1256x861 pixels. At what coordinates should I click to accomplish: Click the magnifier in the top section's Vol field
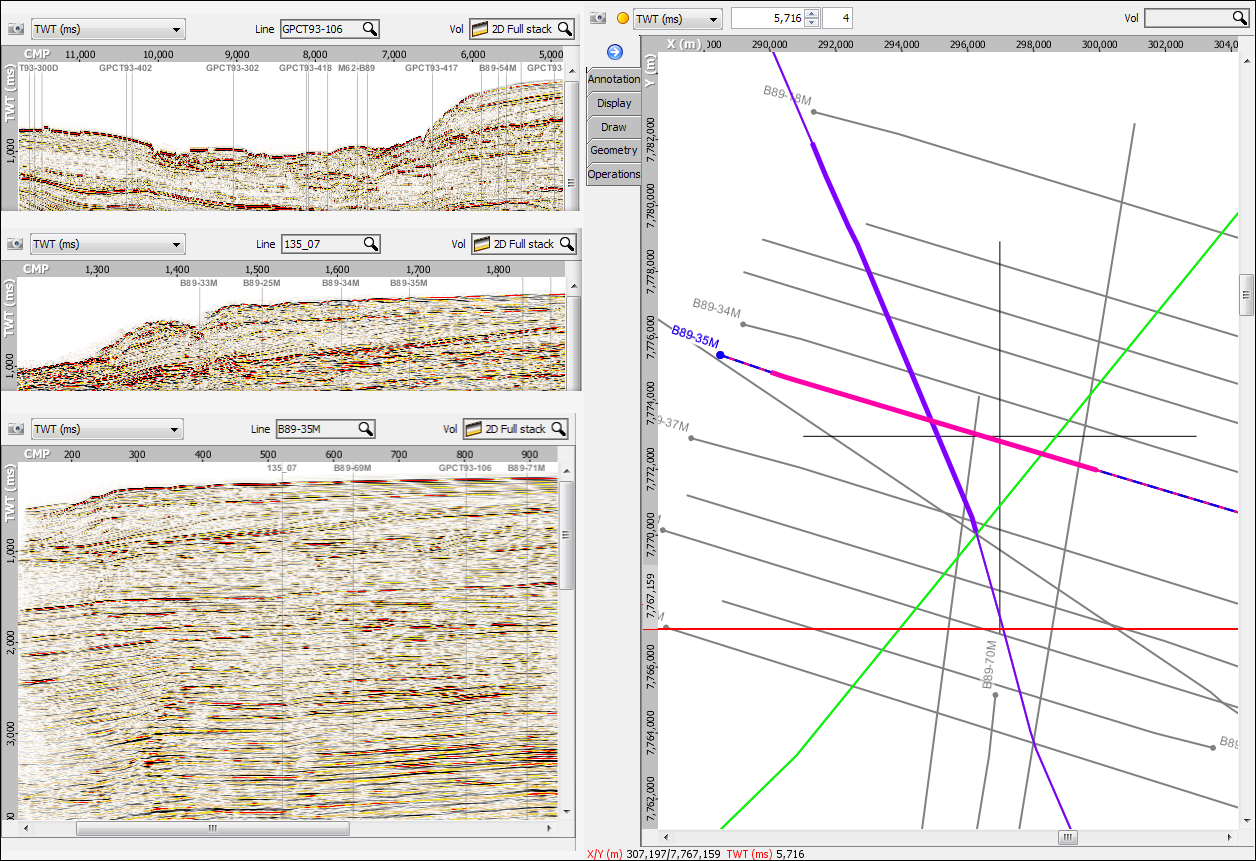(565, 29)
